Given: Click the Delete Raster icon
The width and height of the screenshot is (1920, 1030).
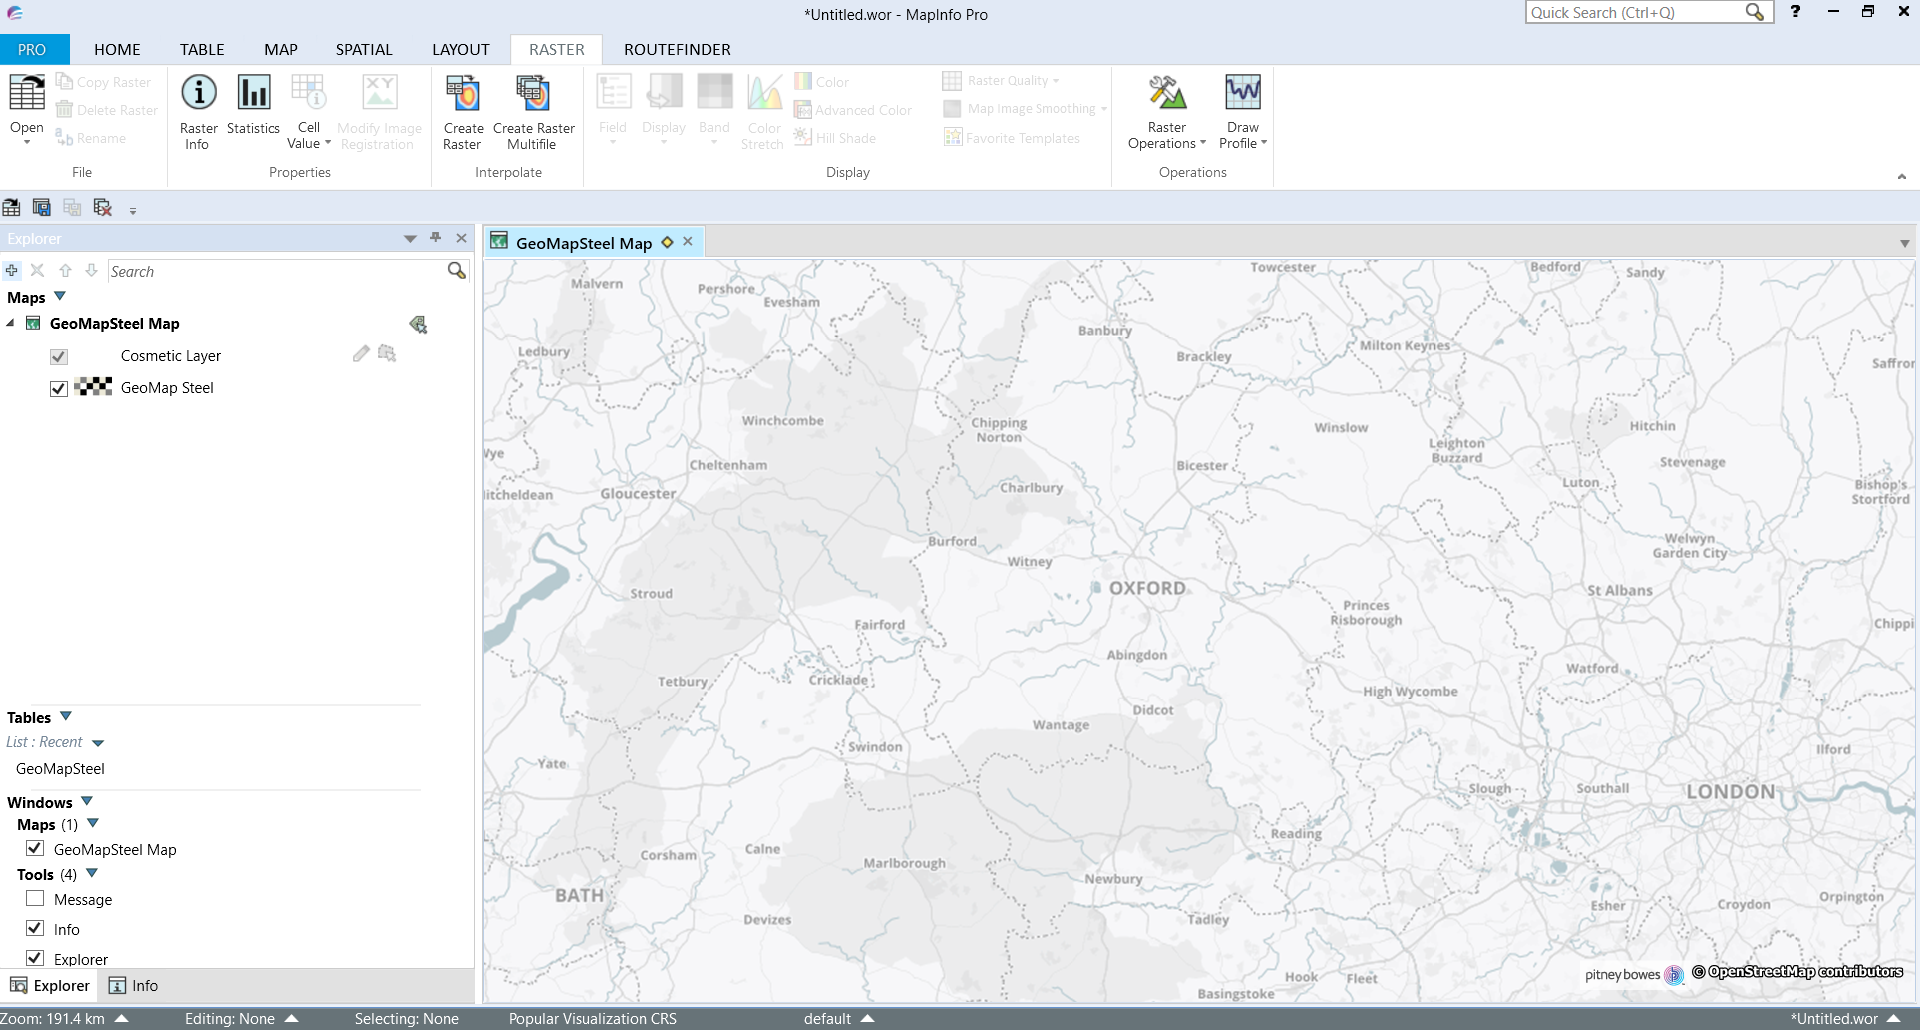Looking at the screenshot, I should (64, 110).
